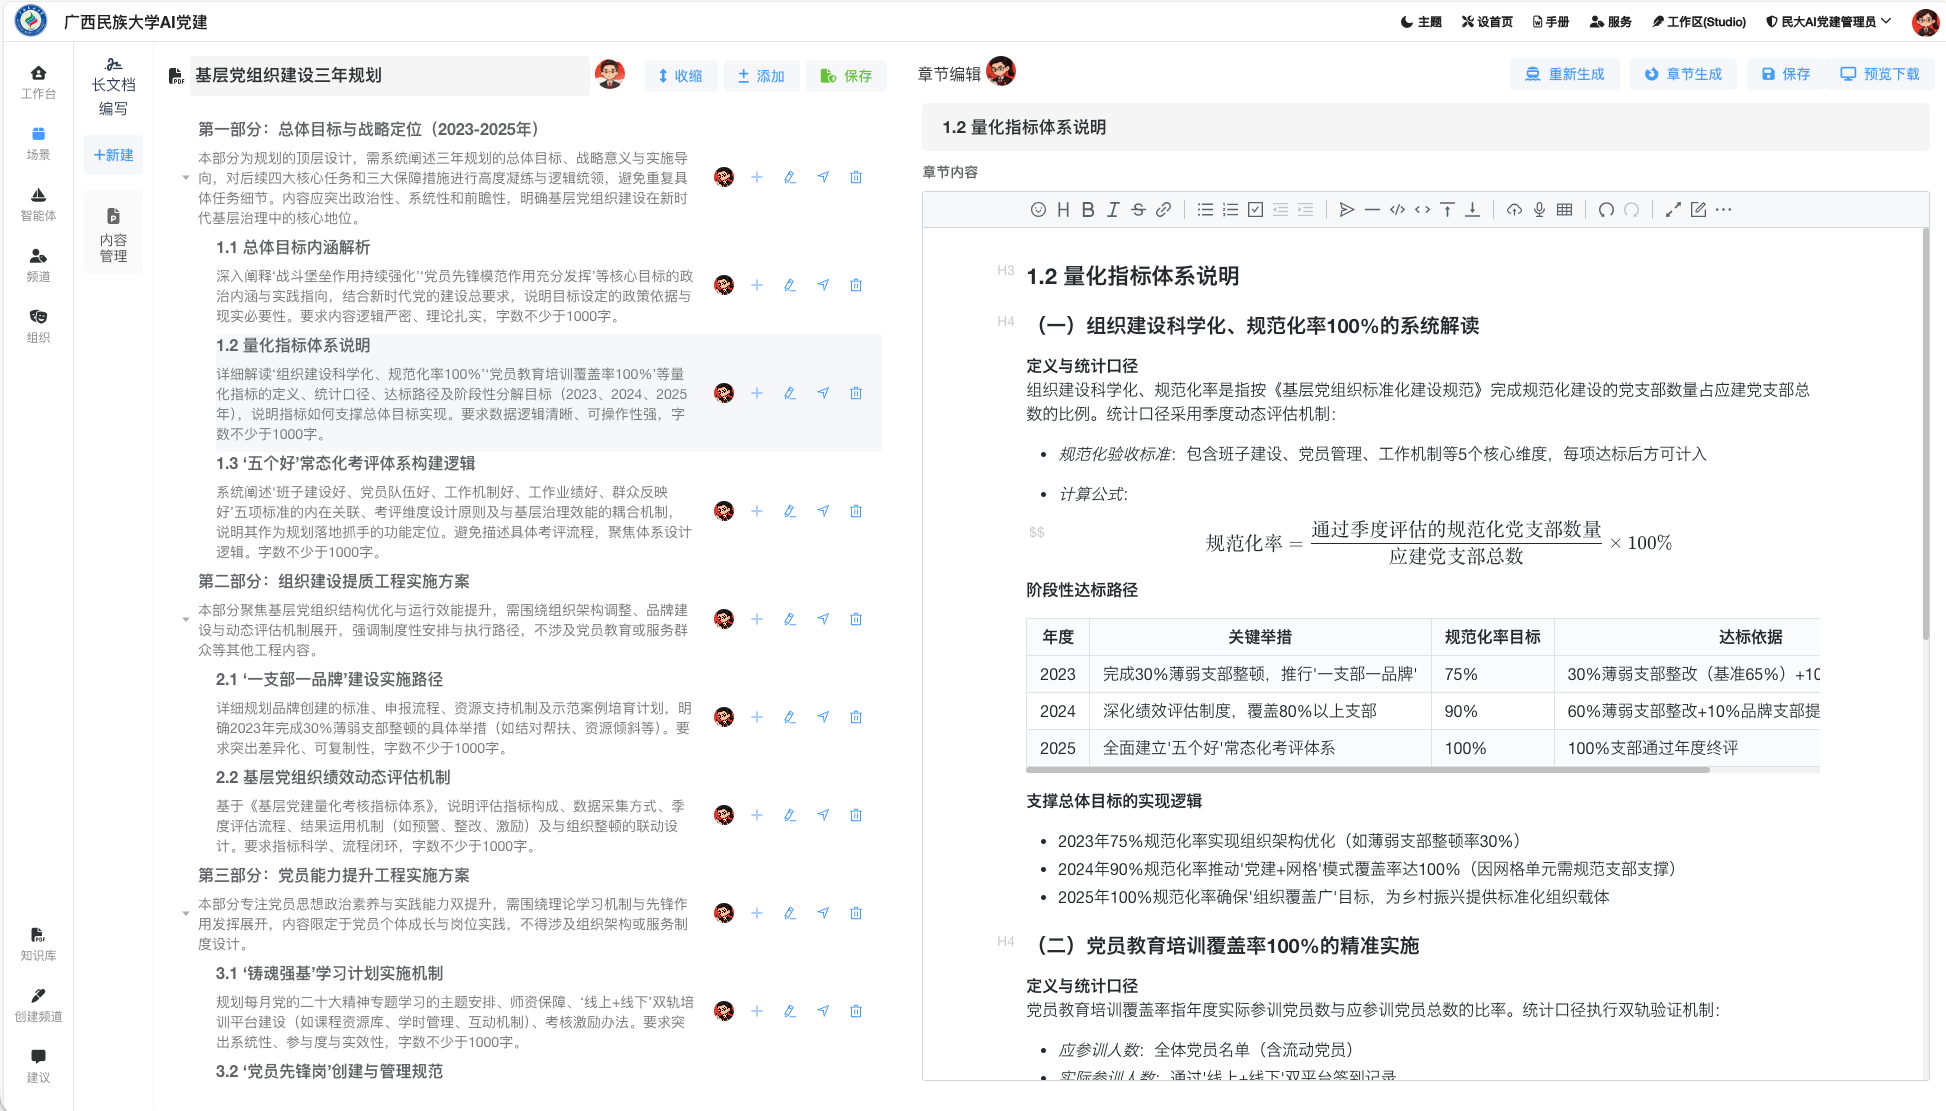Insert a task list checkbox
The width and height of the screenshot is (1946, 1111).
tap(1255, 210)
